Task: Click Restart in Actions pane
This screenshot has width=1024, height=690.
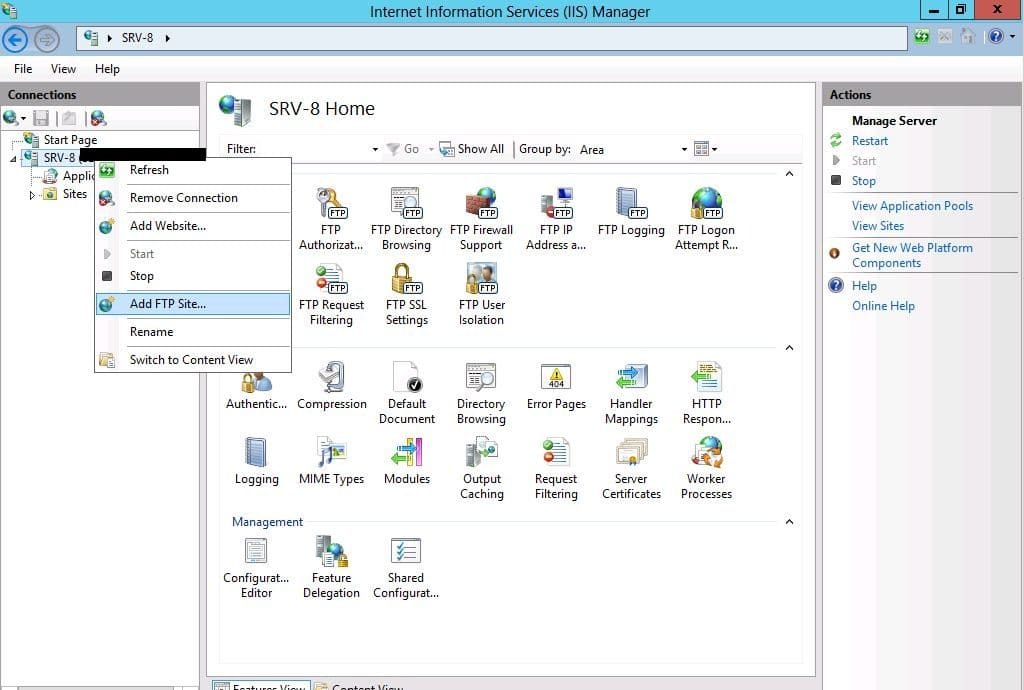Action: pyautogui.click(x=869, y=141)
